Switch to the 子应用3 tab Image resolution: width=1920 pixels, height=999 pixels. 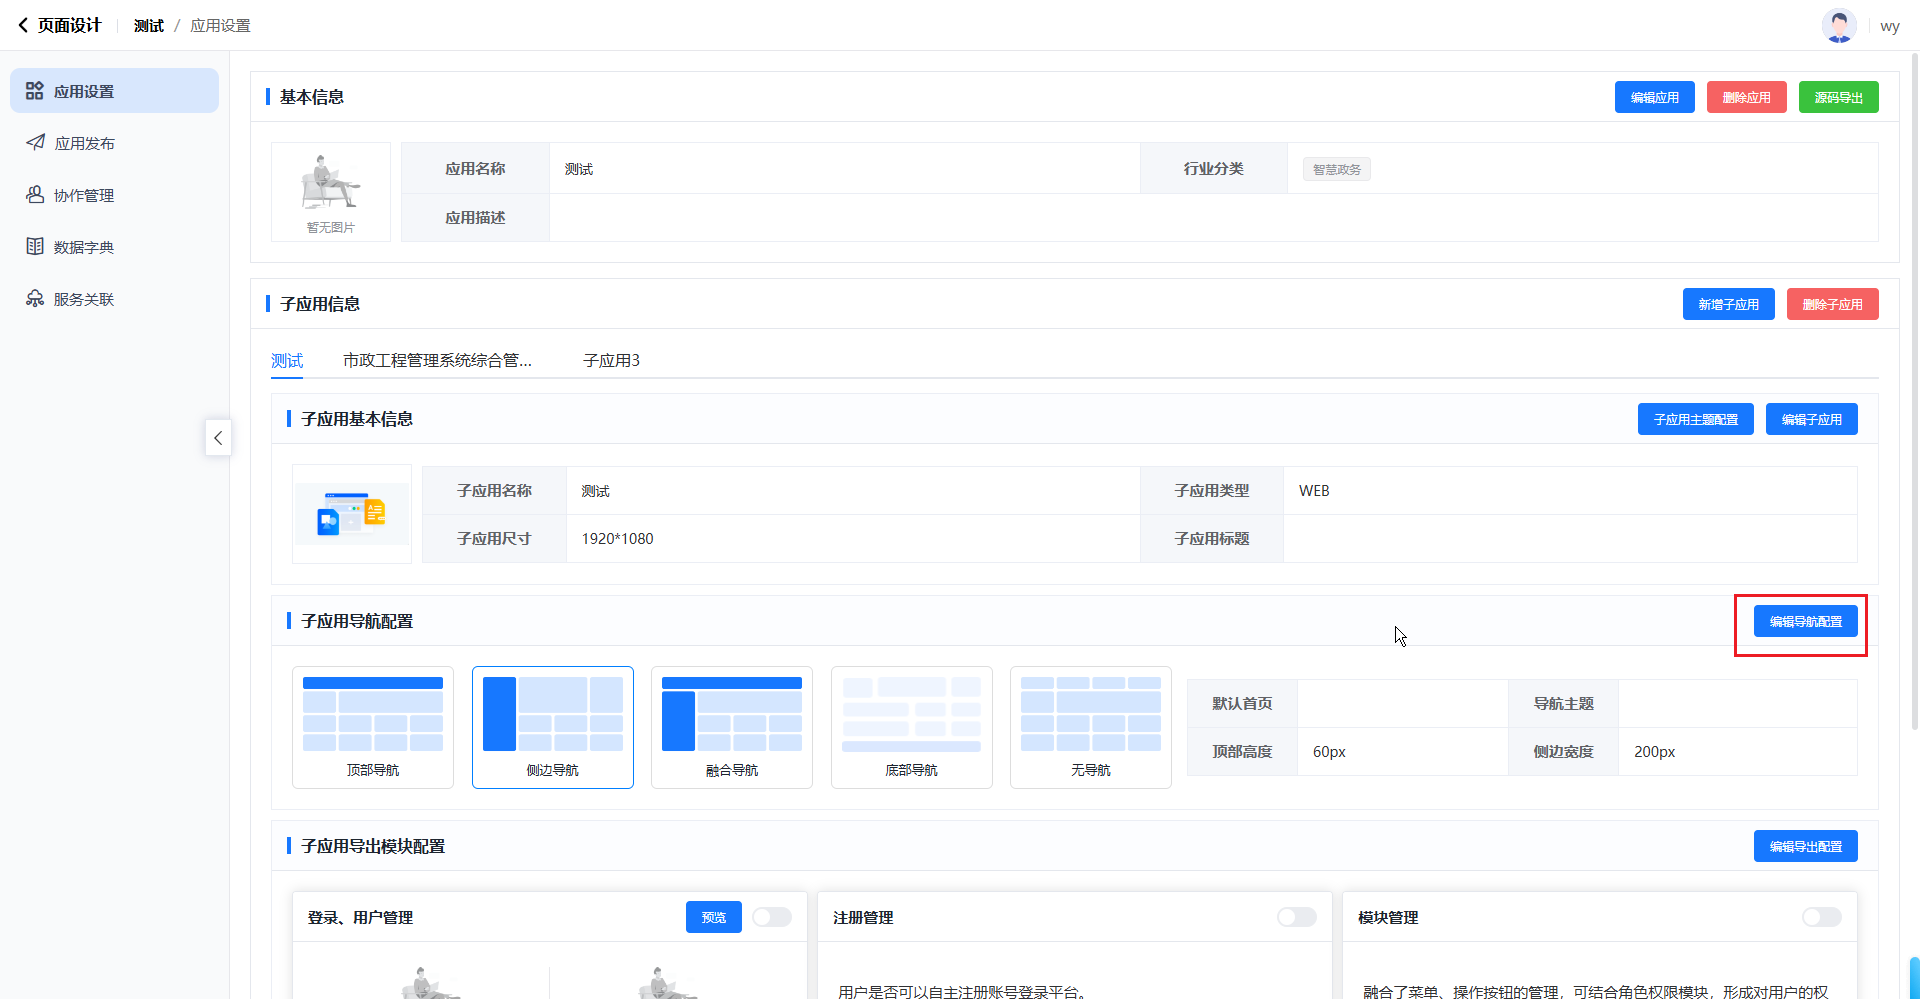(x=611, y=361)
